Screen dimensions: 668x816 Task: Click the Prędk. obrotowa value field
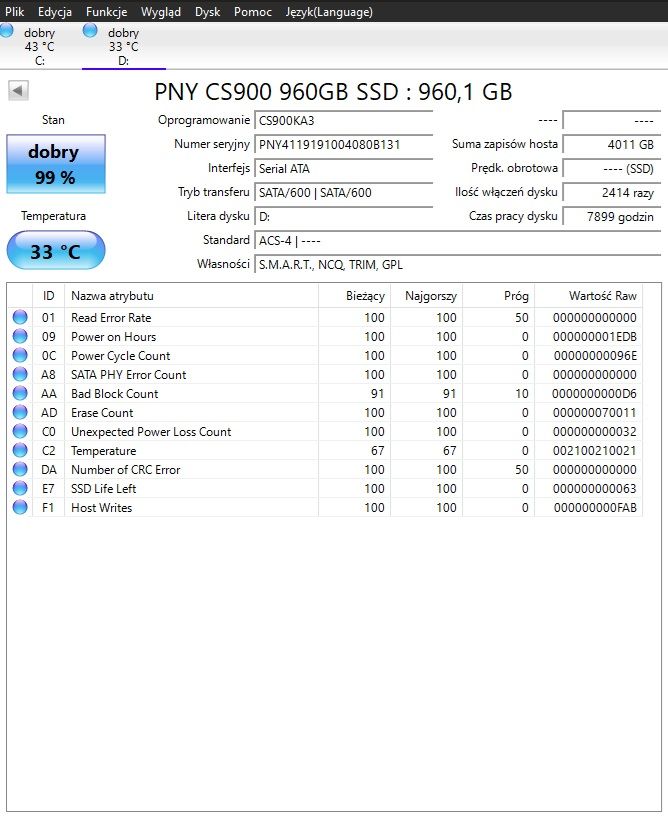click(x=611, y=169)
